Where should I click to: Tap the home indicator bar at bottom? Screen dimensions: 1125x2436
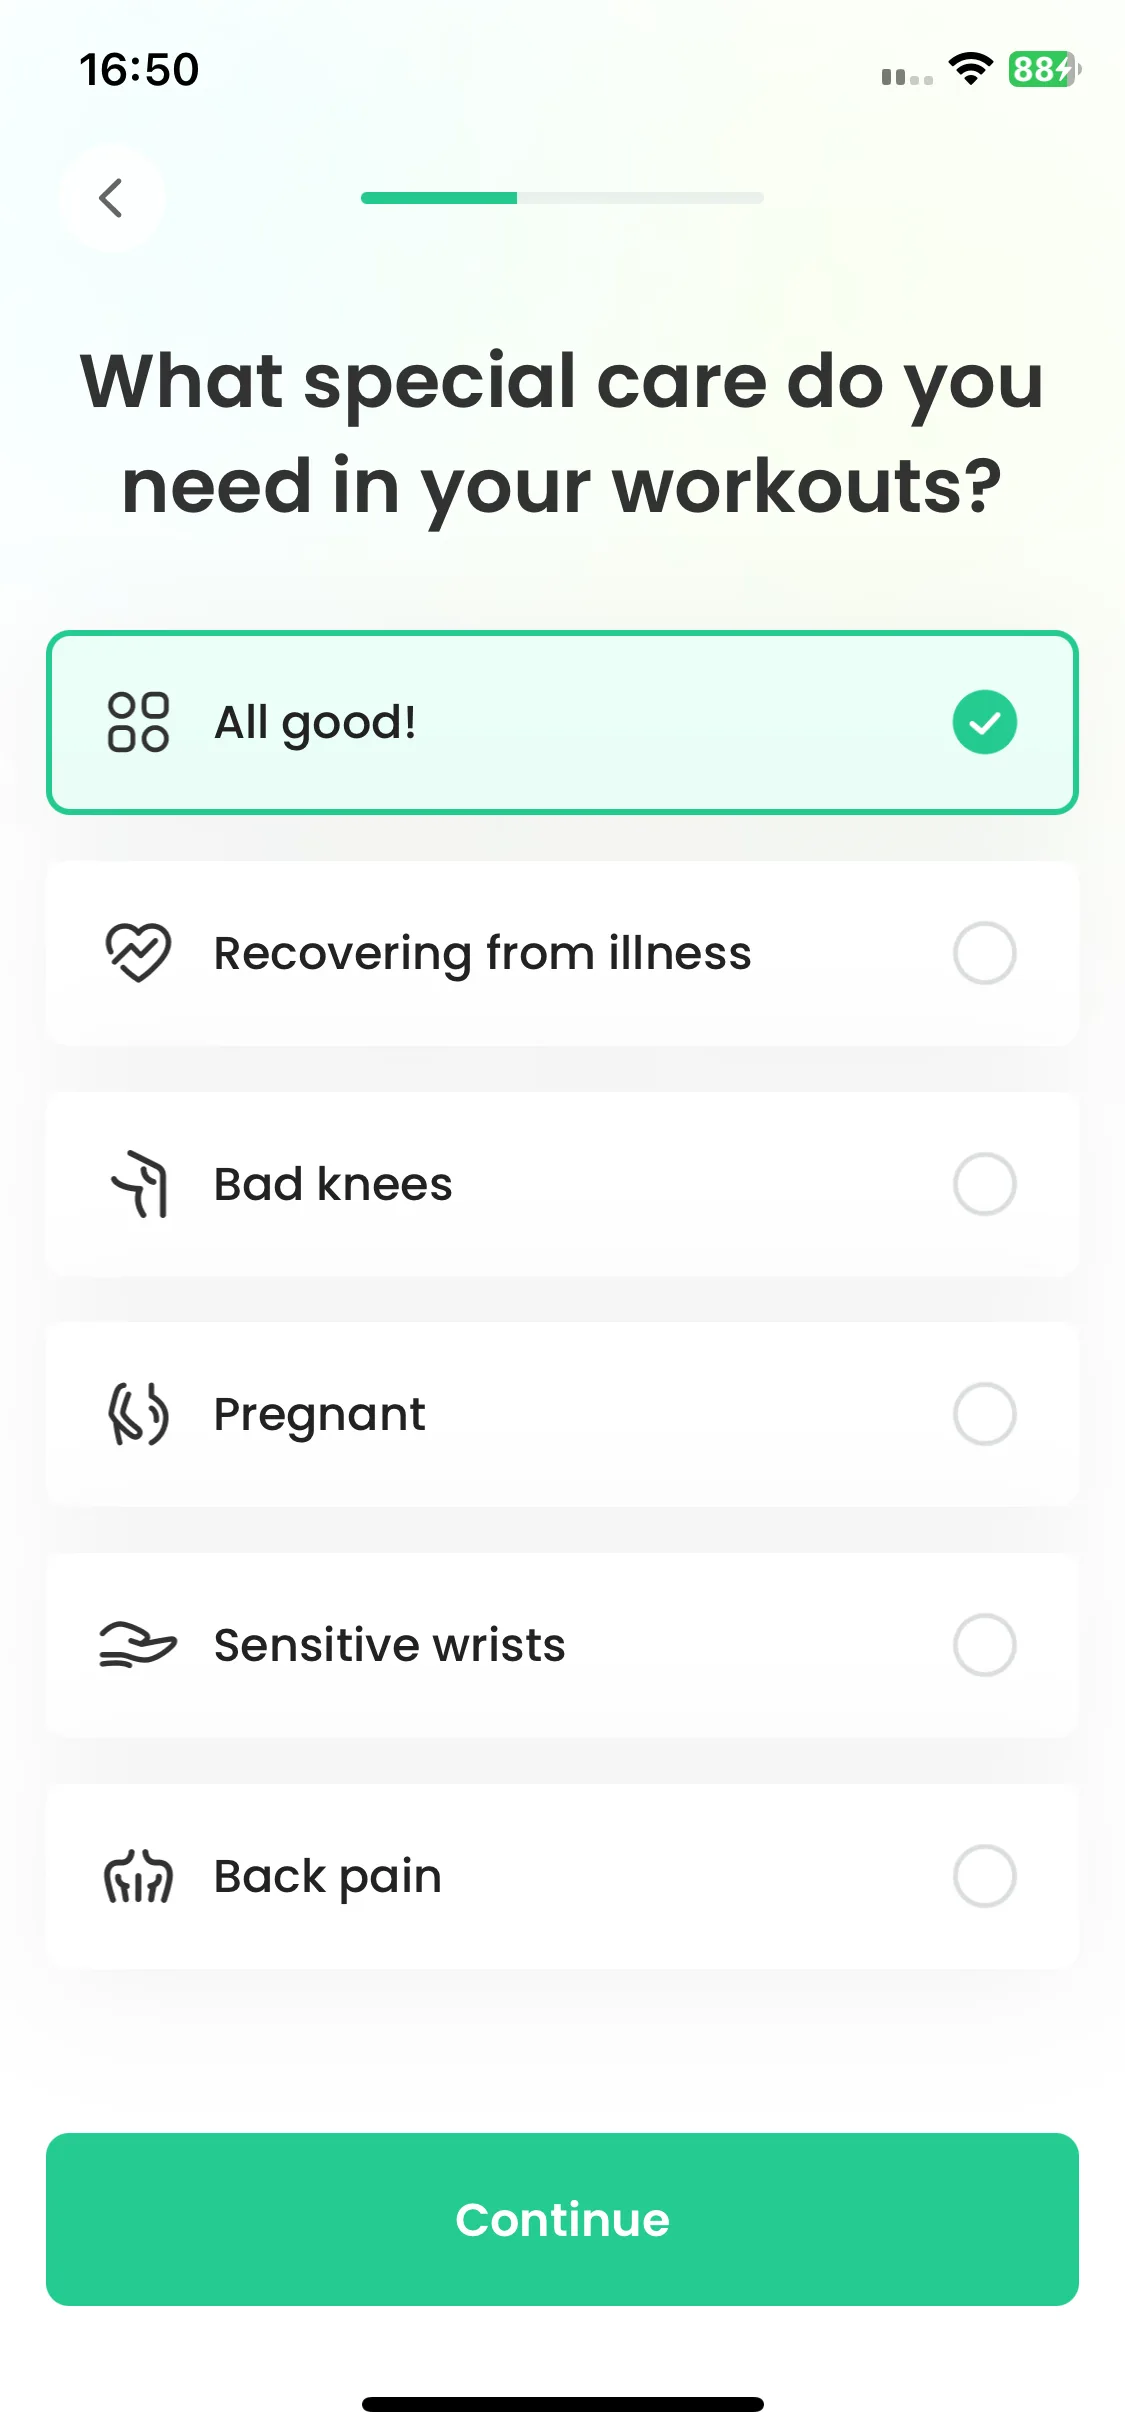[x=562, y=2404]
